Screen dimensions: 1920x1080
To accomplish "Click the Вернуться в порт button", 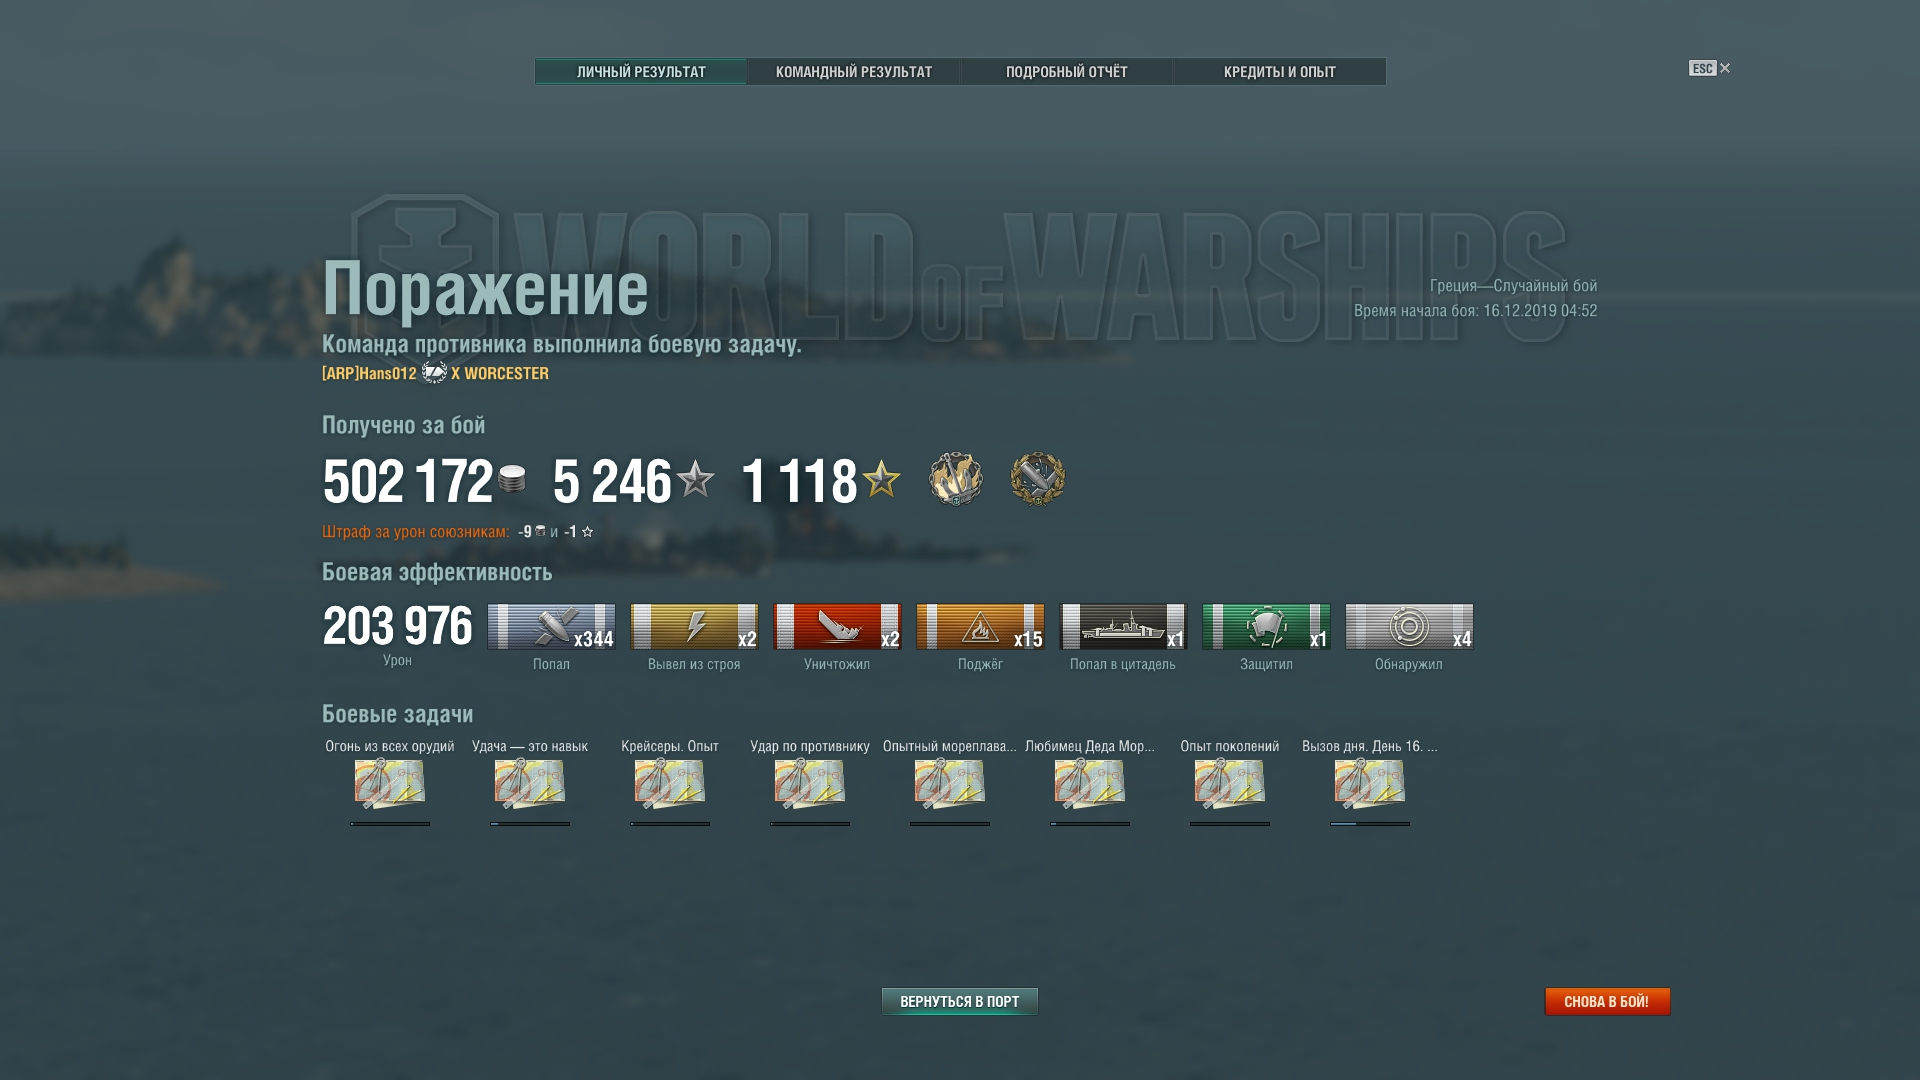I will click(960, 1001).
